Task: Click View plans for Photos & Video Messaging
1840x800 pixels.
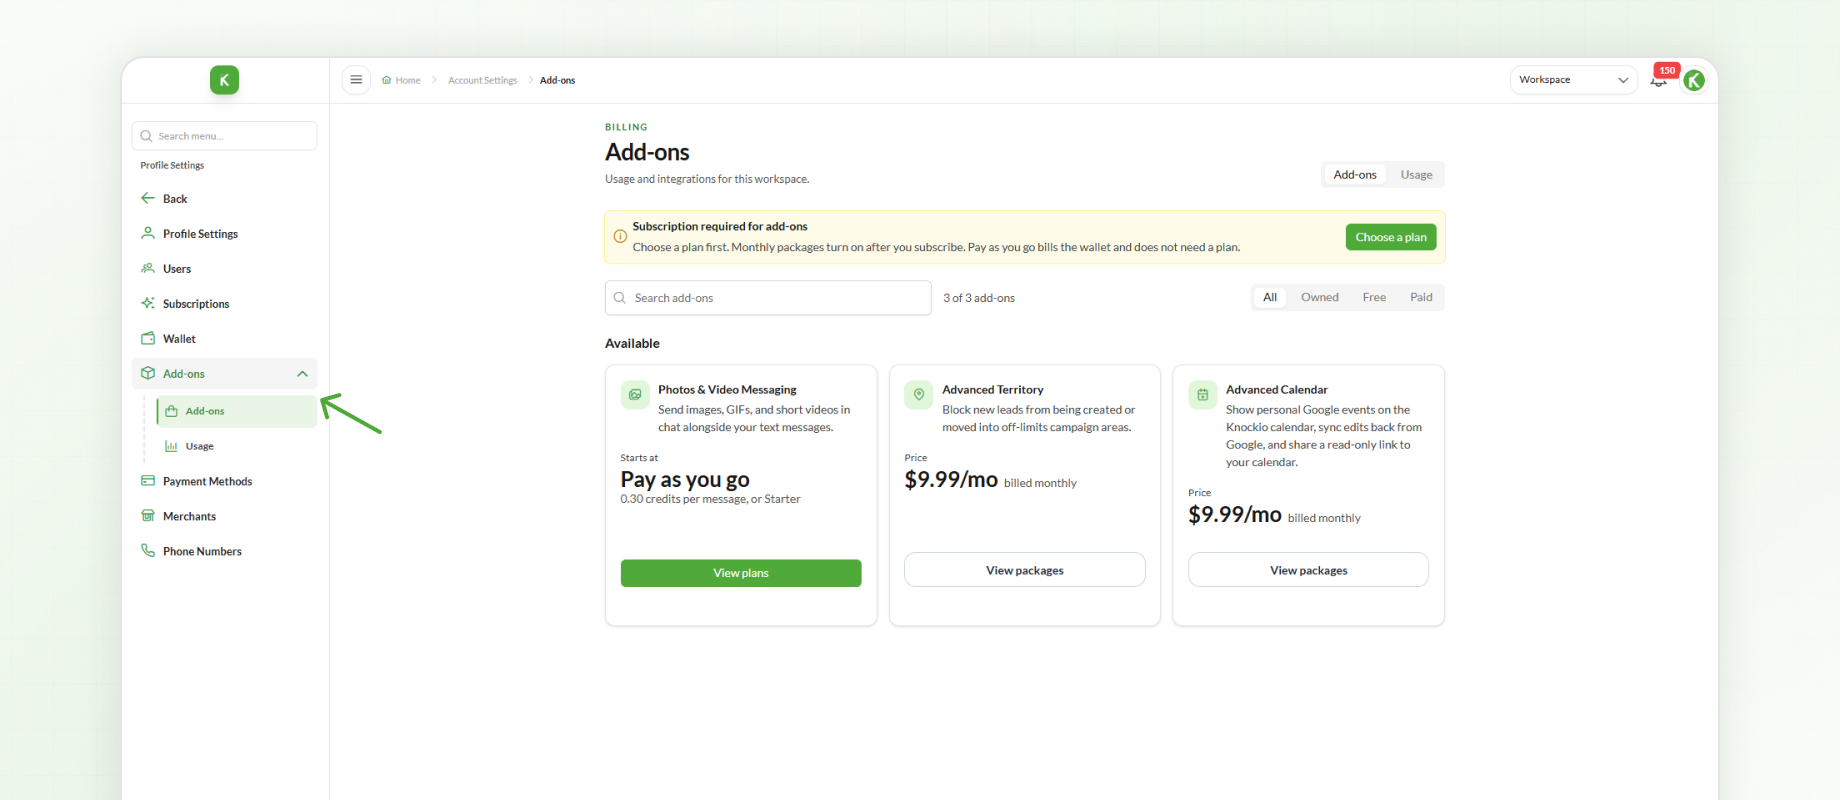Action: [741, 573]
